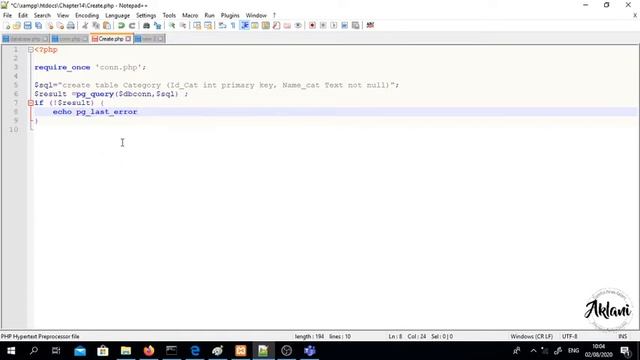Click the Stop macro recording icon
Image resolution: width=640 pixels, height=360 pixels.
pos(323,26)
